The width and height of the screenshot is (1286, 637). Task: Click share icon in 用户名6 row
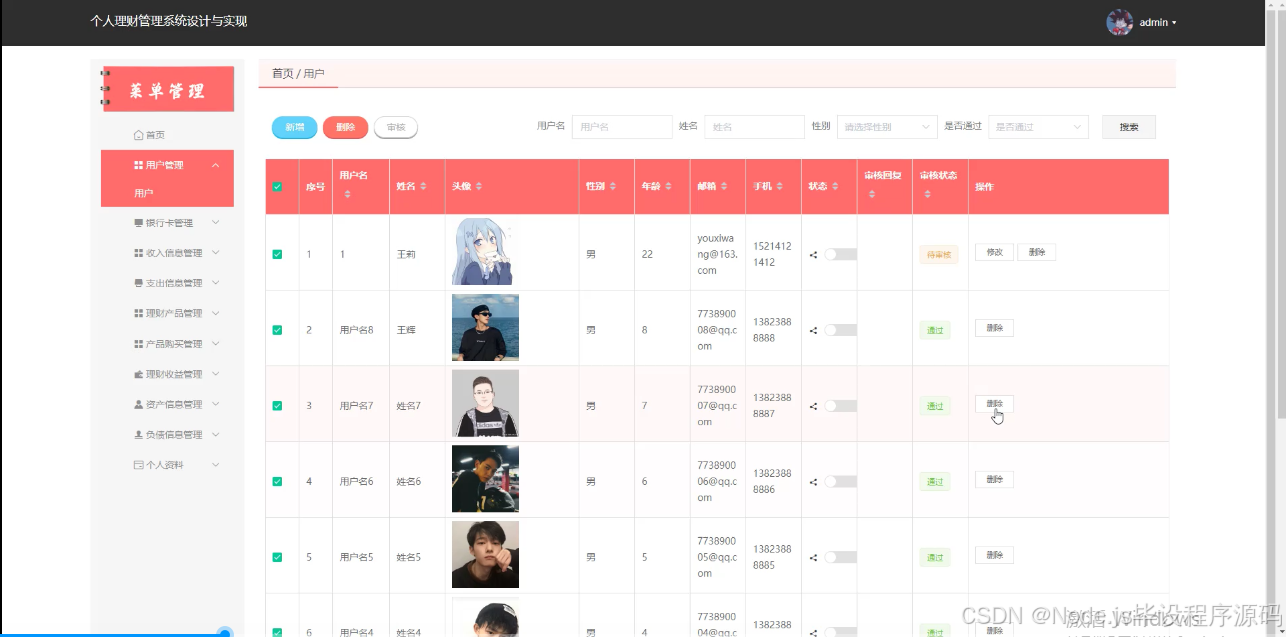(x=814, y=481)
